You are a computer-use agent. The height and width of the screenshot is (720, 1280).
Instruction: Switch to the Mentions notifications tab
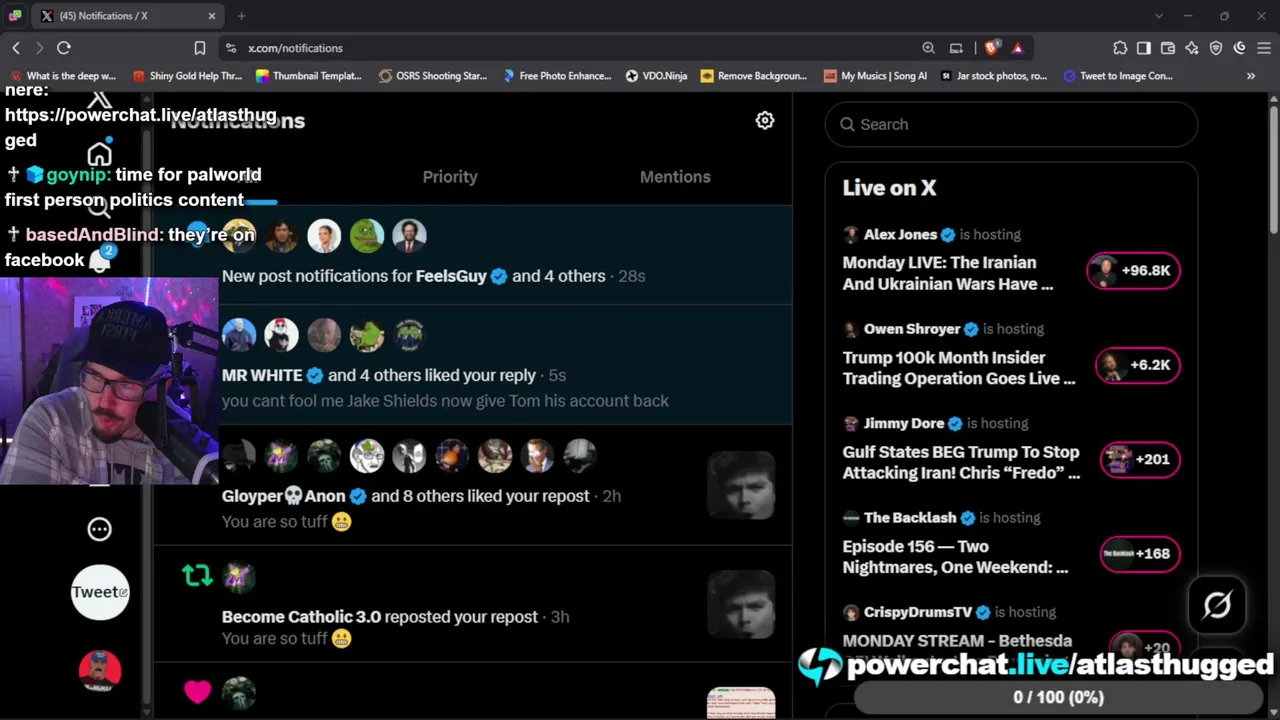pos(675,177)
